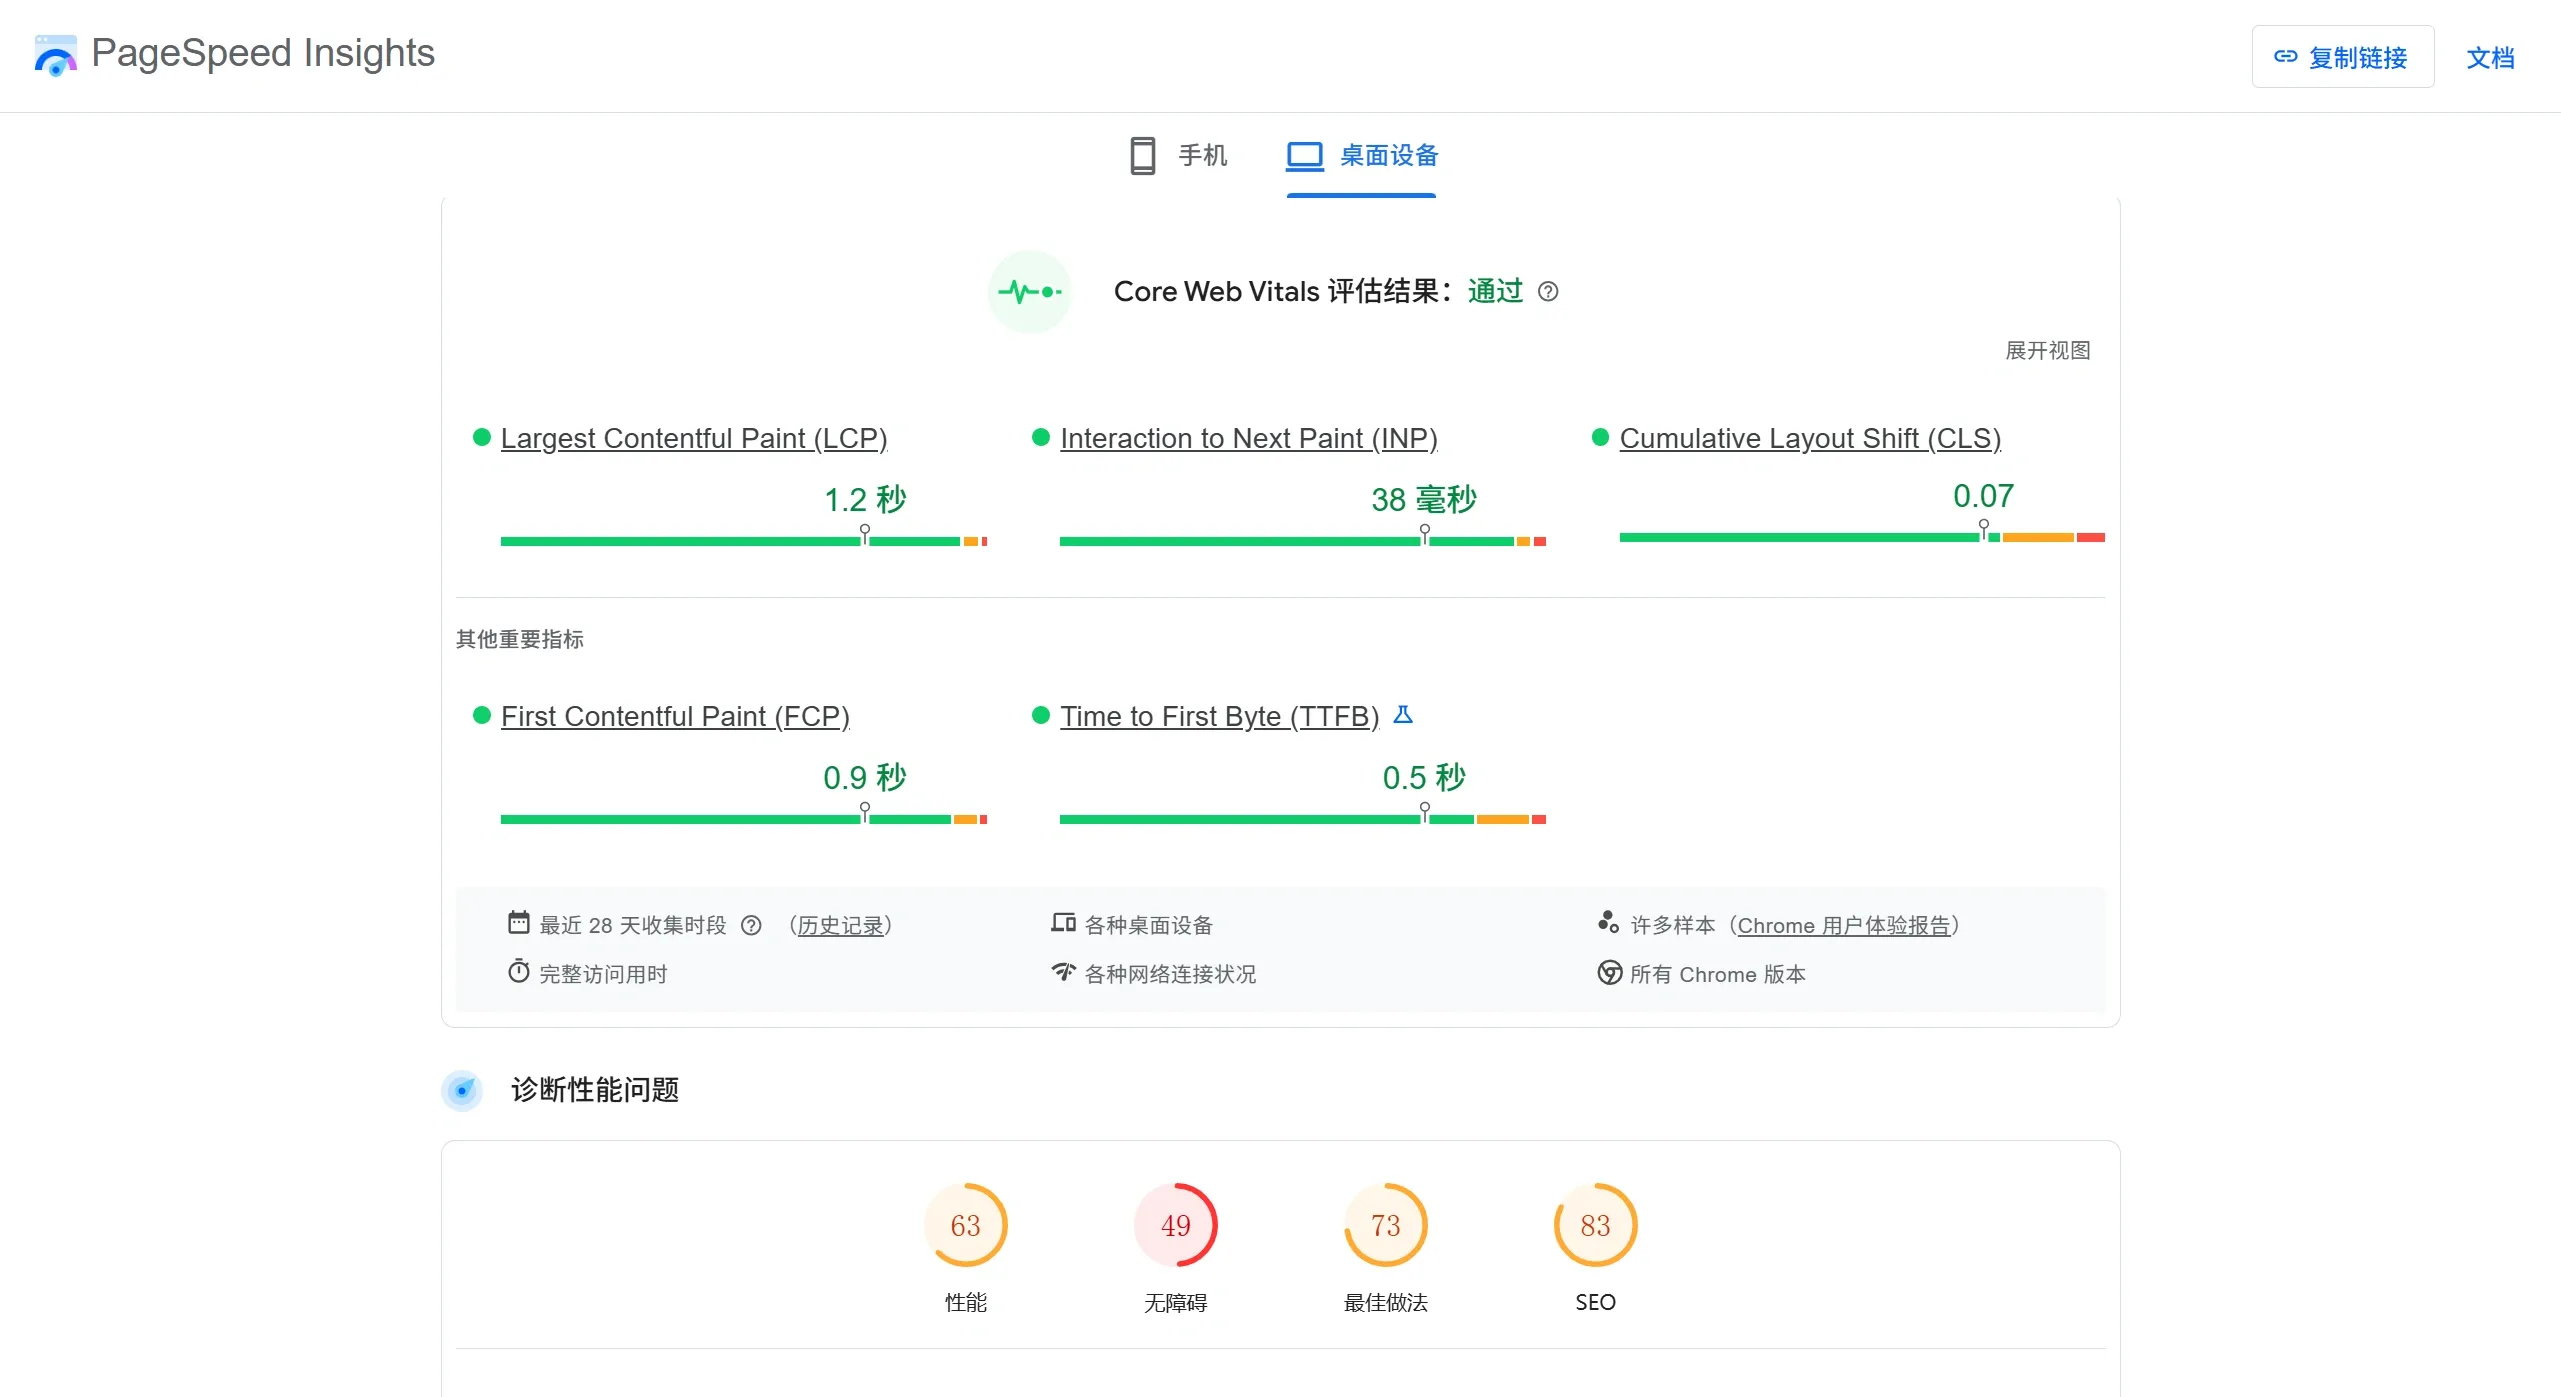
Task: Click the green dot beside FCP
Action: click(482, 715)
